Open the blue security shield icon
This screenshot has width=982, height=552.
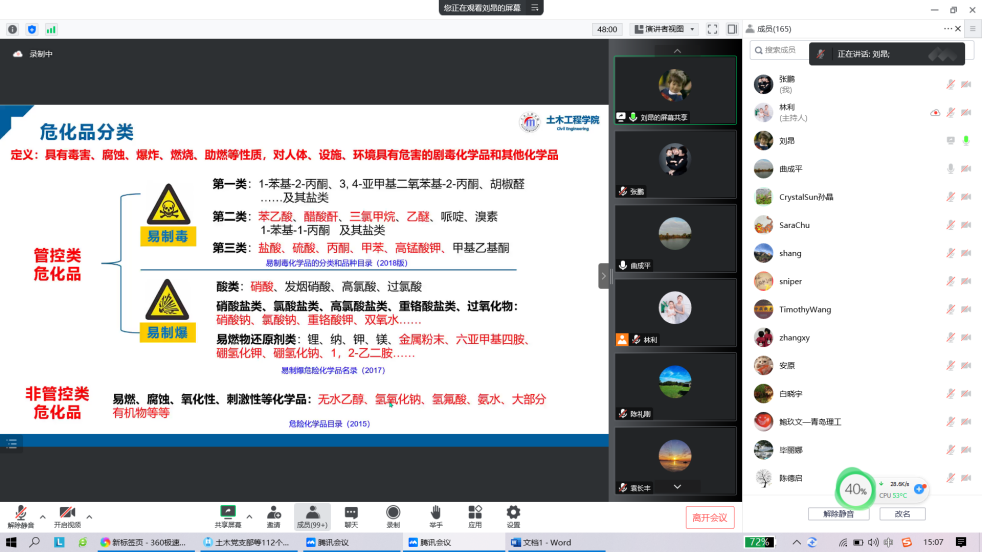click(32, 29)
